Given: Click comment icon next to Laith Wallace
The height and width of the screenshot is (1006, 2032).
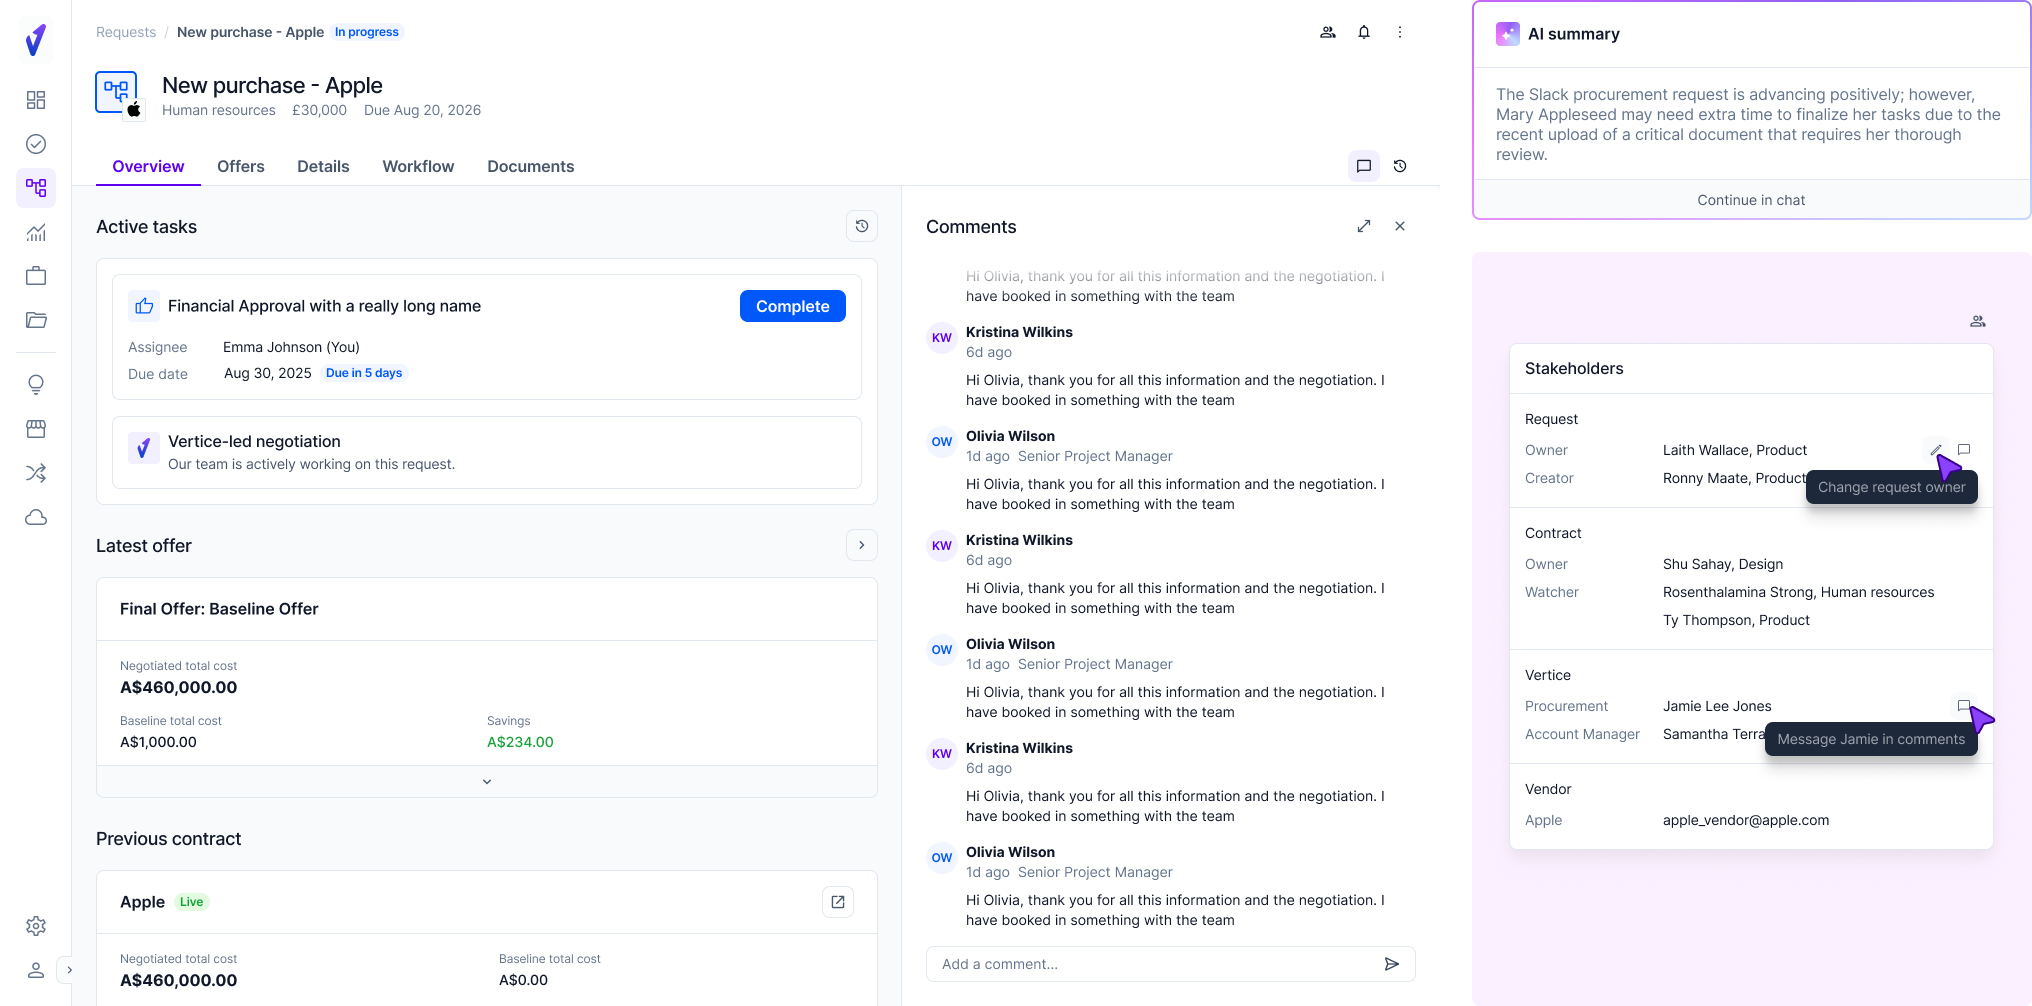Looking at the screenshot, I should point(1964,450).
